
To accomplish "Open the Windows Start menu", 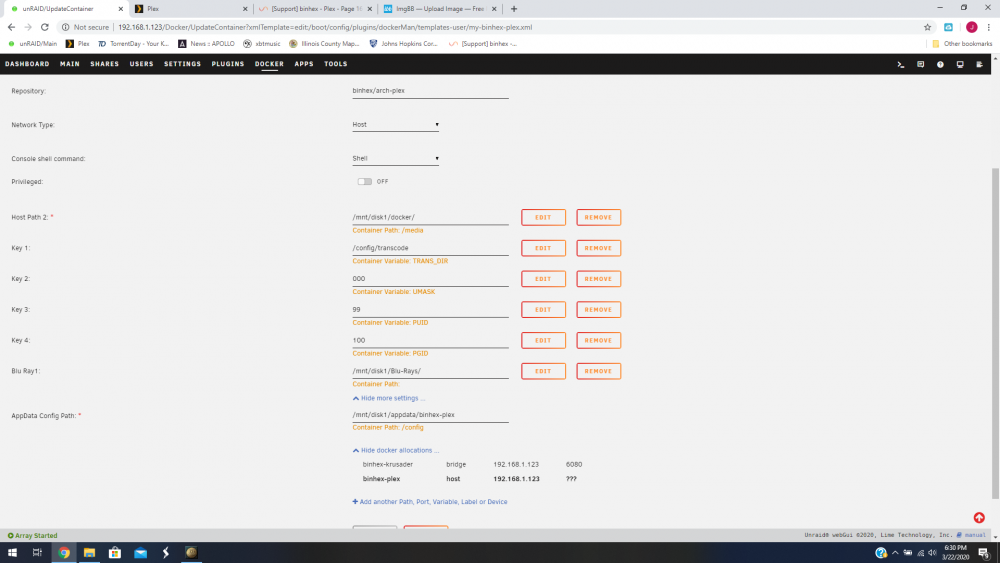I will click(12, 553).
